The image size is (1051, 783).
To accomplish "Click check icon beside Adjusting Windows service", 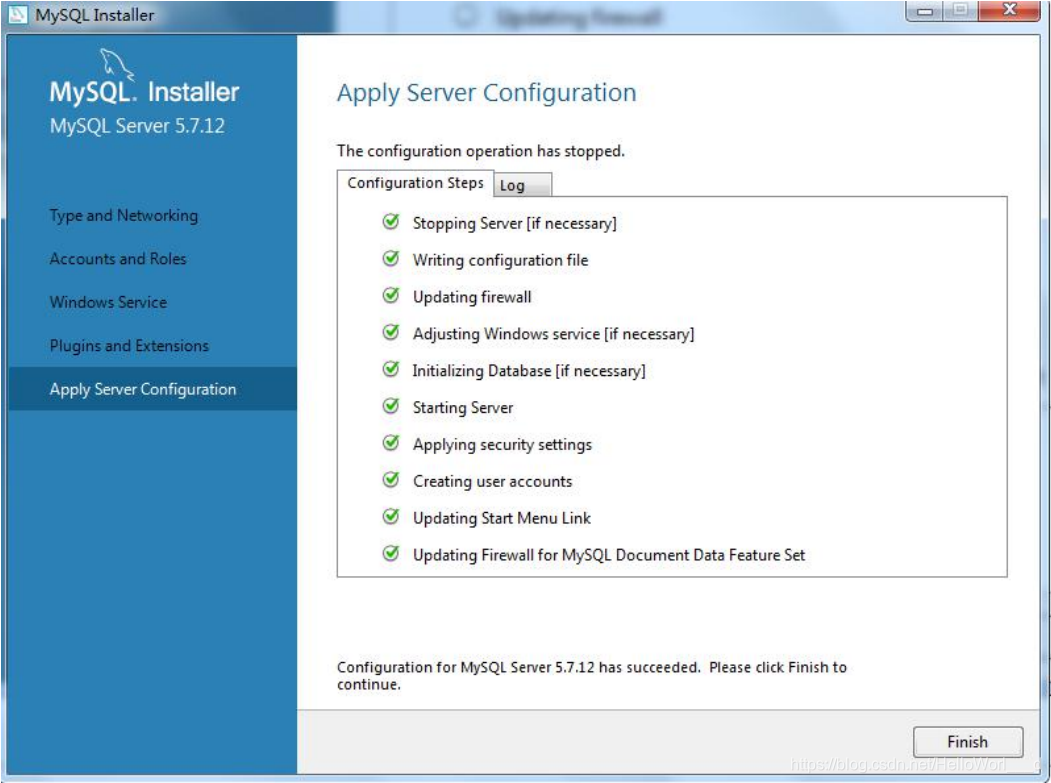I will pos(391,333).
